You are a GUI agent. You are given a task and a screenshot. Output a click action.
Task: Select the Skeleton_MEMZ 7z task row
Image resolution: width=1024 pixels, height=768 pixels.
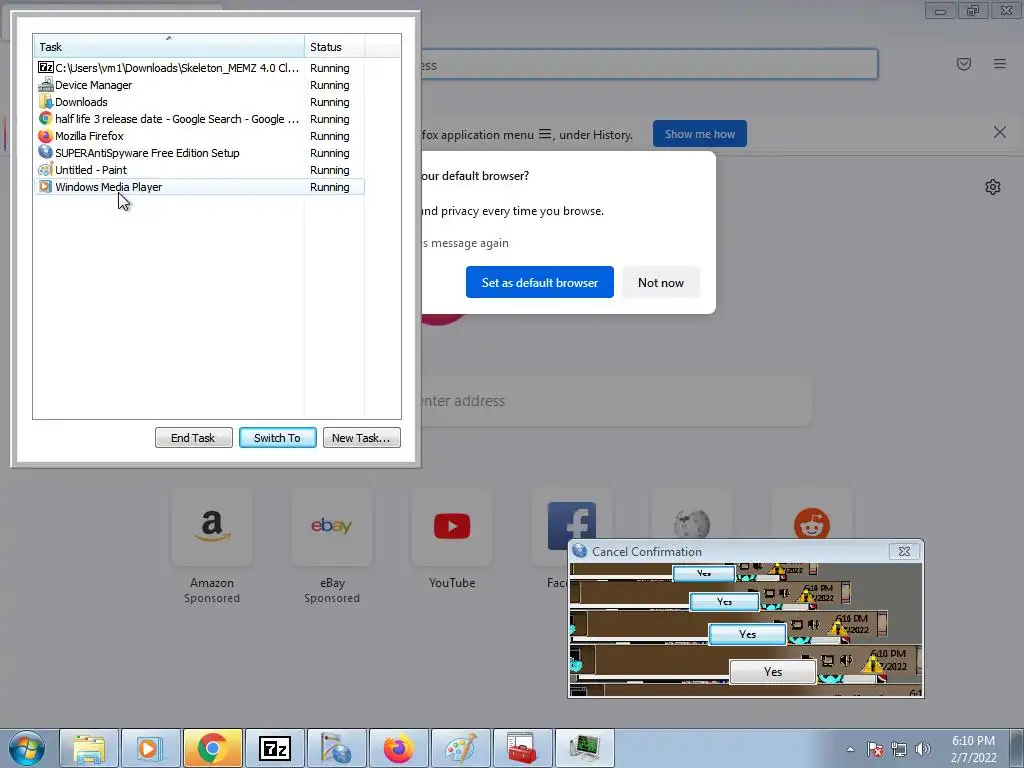pyautogui.click(x=199, y=68)
